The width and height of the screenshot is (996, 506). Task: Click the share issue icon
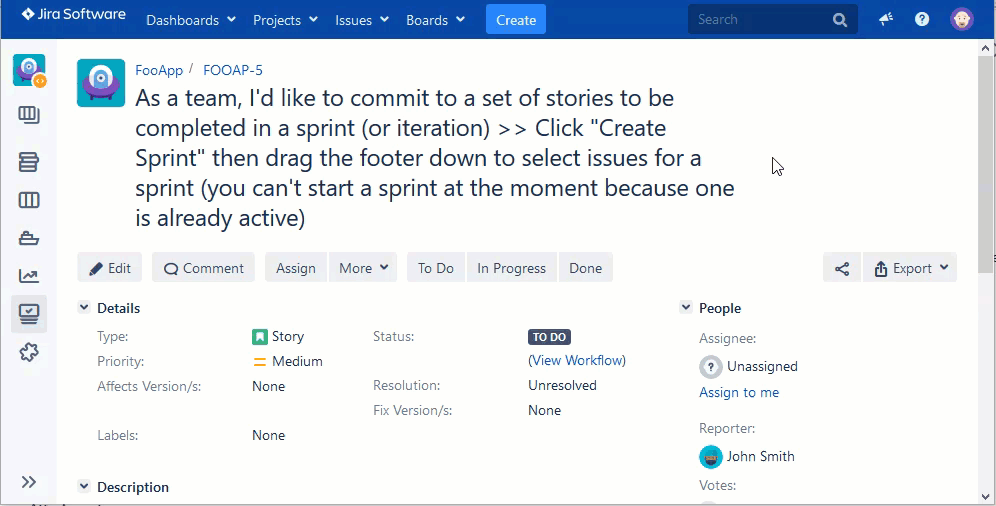click(x=842, y=268)
